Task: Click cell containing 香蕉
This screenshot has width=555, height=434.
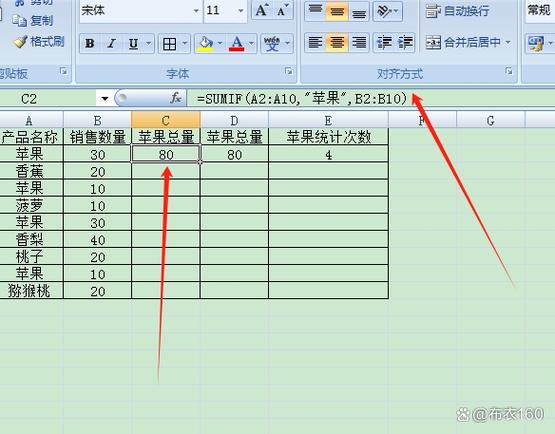Action: [31, 171]
